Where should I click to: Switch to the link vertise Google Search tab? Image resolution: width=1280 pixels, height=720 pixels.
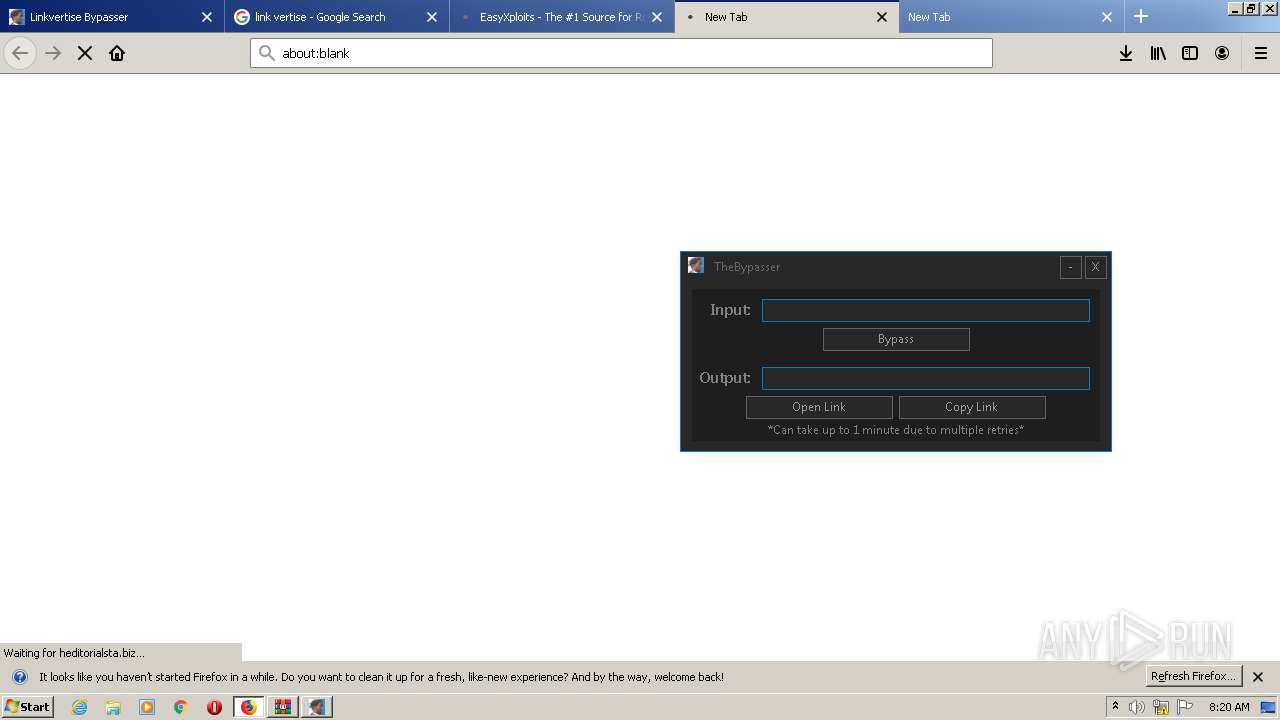click(x=337, y=17)
